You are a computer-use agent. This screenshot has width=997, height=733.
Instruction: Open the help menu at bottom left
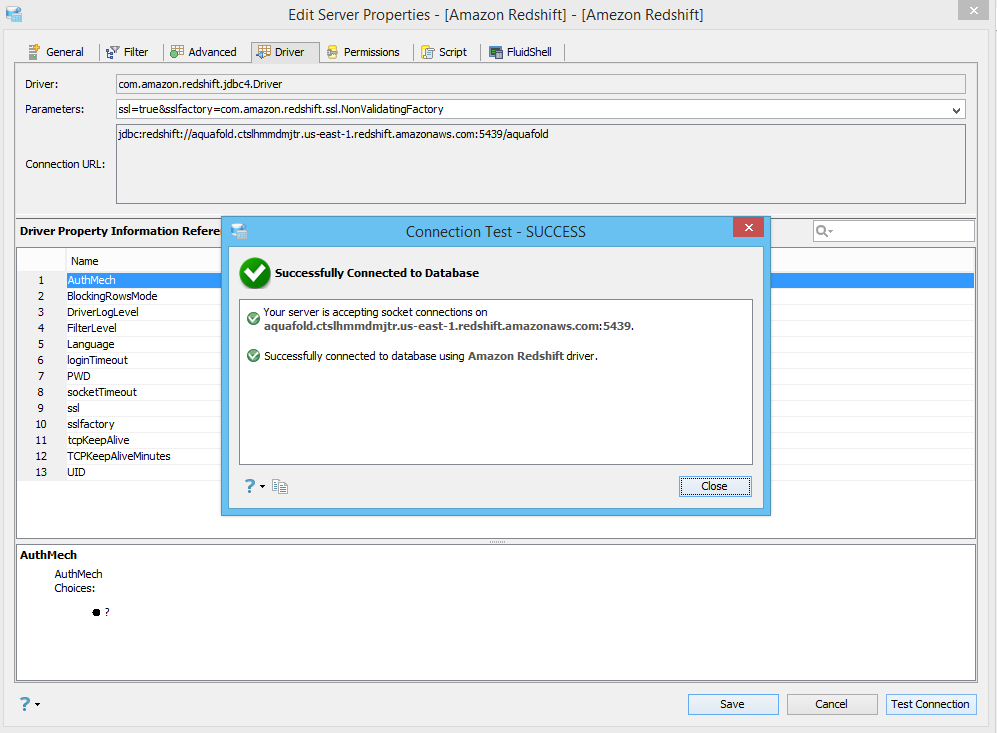(x=29, y=704)
